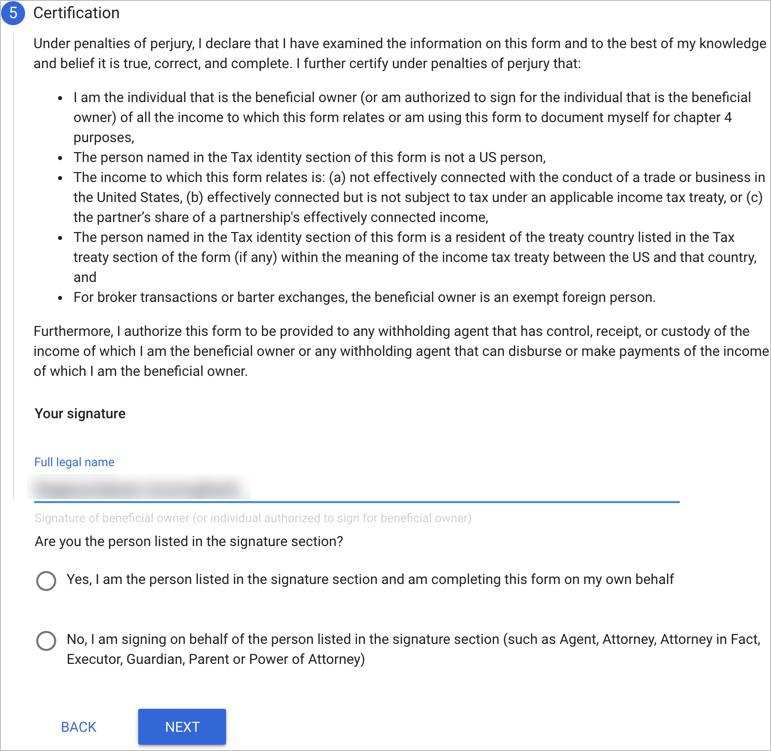The height and width of the screenshot is (751, 771).
Task: Click the bullet about chapter 4 purposes
Action: (410, 118)
